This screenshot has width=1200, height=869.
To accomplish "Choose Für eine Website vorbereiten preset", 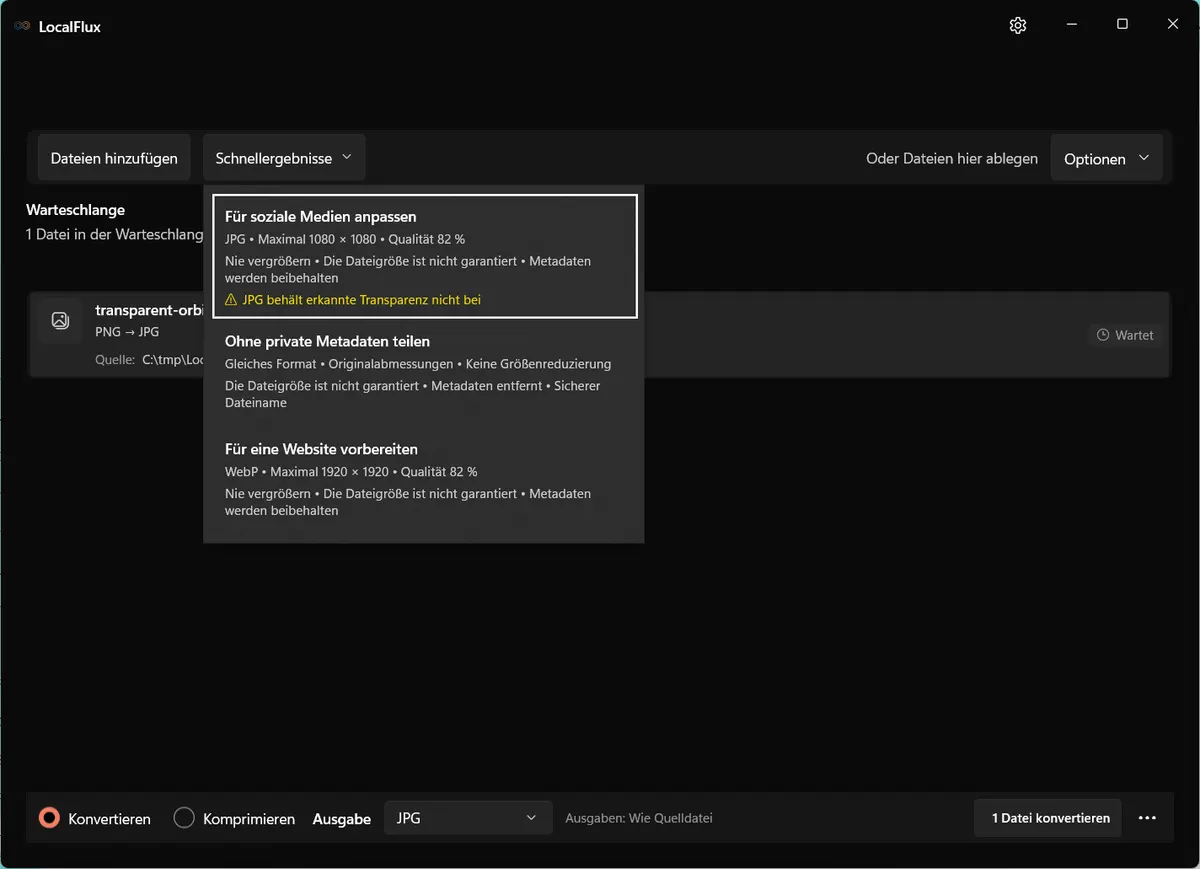I will tap(425, 480).
